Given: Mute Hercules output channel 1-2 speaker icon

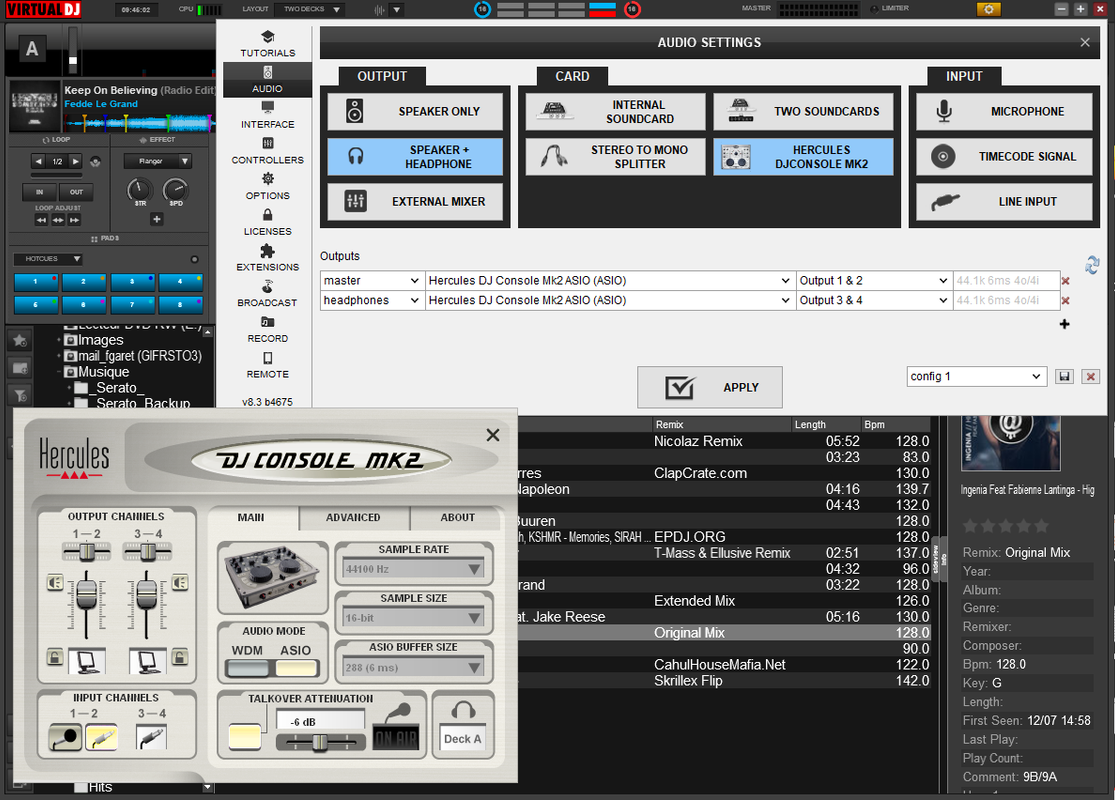Looking at the screenshot, I should click(55, 583).
